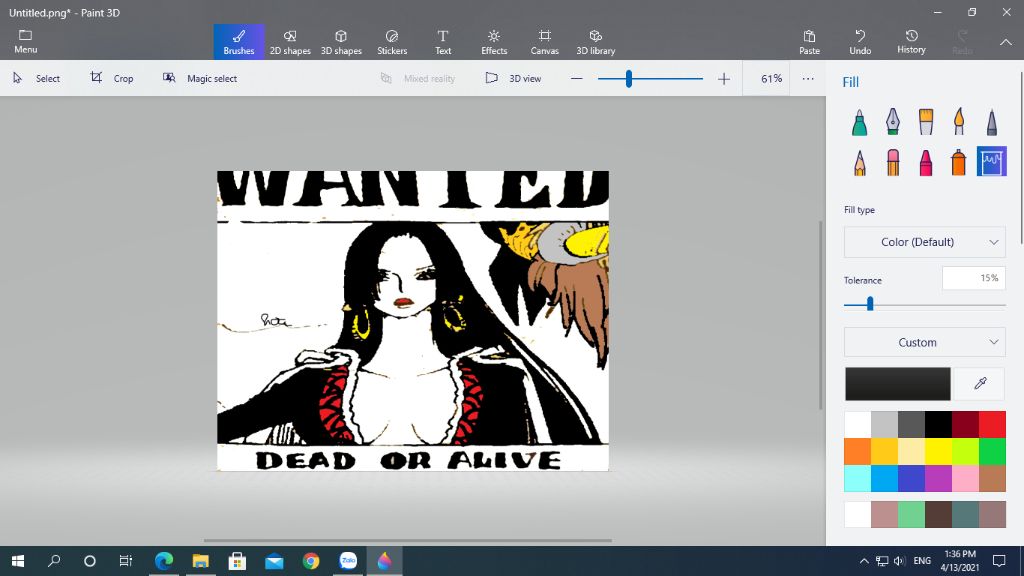Open the History panel

coord(911,42)
